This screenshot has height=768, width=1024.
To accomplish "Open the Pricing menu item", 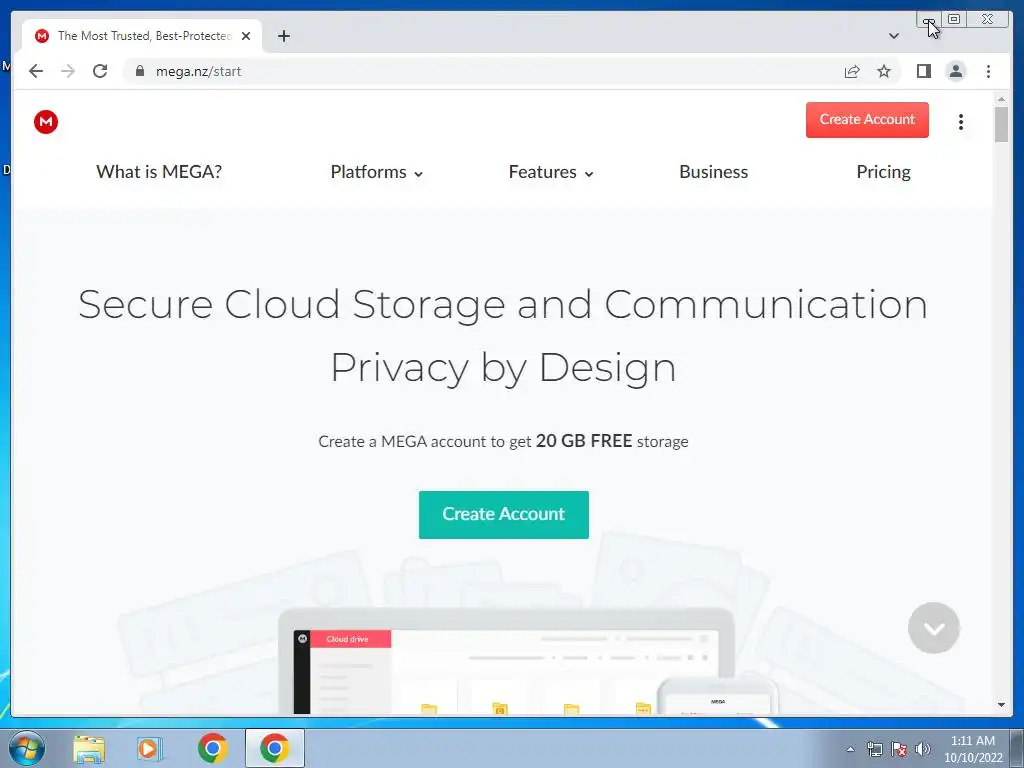I will 883,172.
